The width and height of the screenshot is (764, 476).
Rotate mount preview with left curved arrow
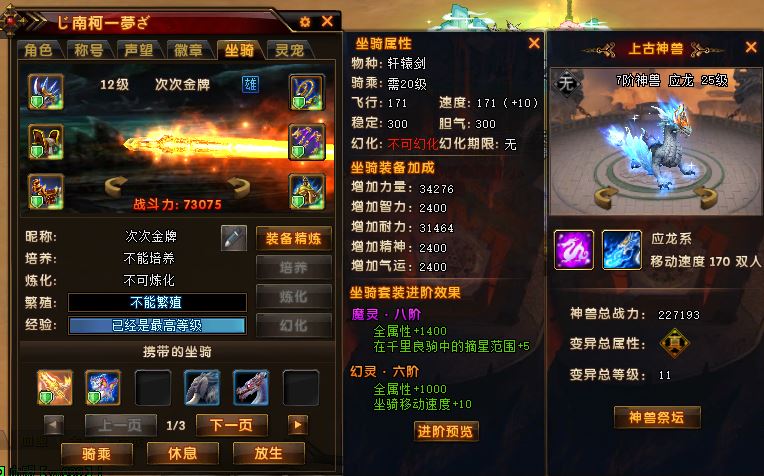(x=116, y=187)
